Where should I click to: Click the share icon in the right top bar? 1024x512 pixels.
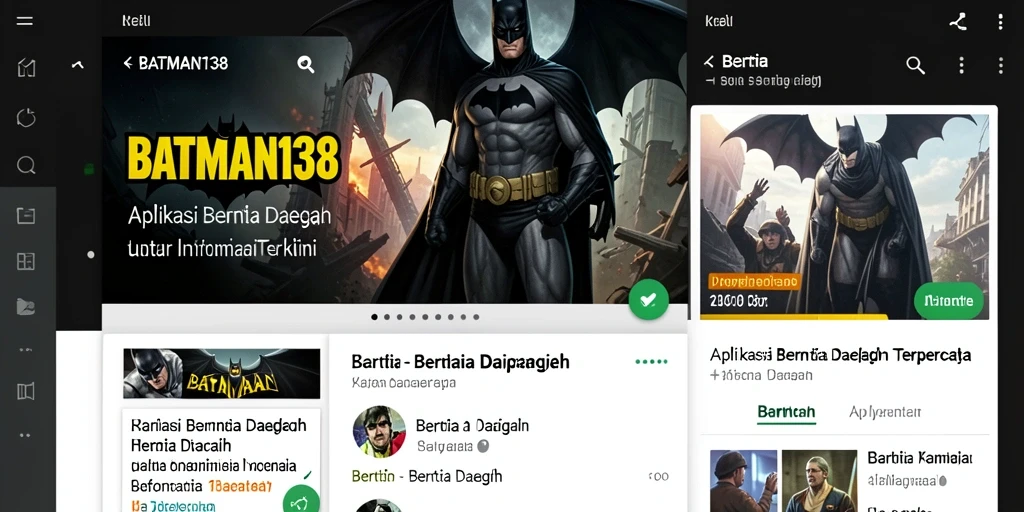[x=957, y=22]
